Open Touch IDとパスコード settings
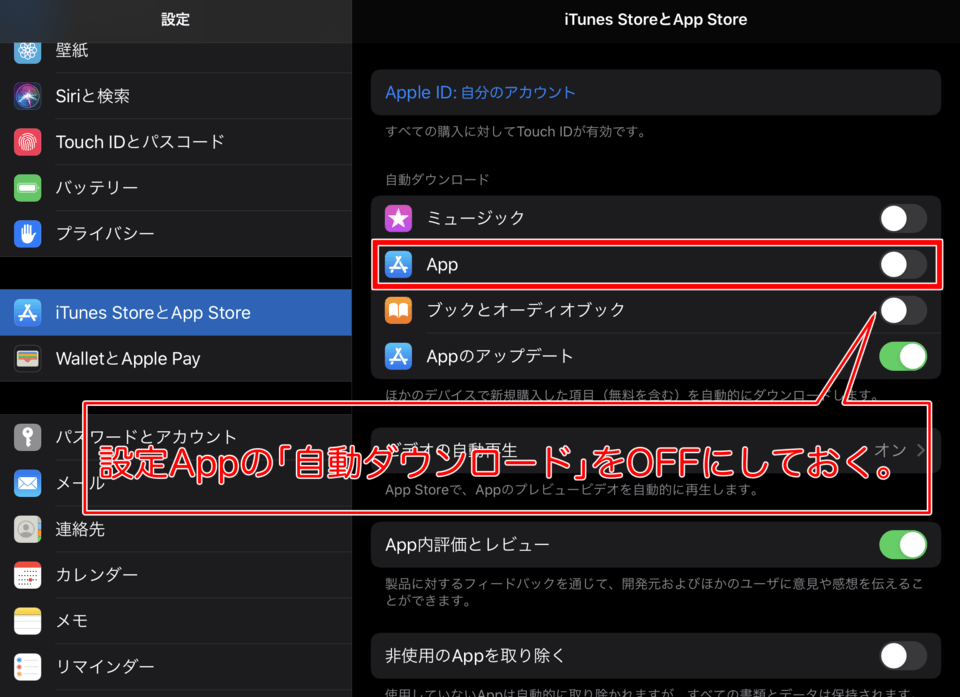The image size is (960, 697). 176,142
